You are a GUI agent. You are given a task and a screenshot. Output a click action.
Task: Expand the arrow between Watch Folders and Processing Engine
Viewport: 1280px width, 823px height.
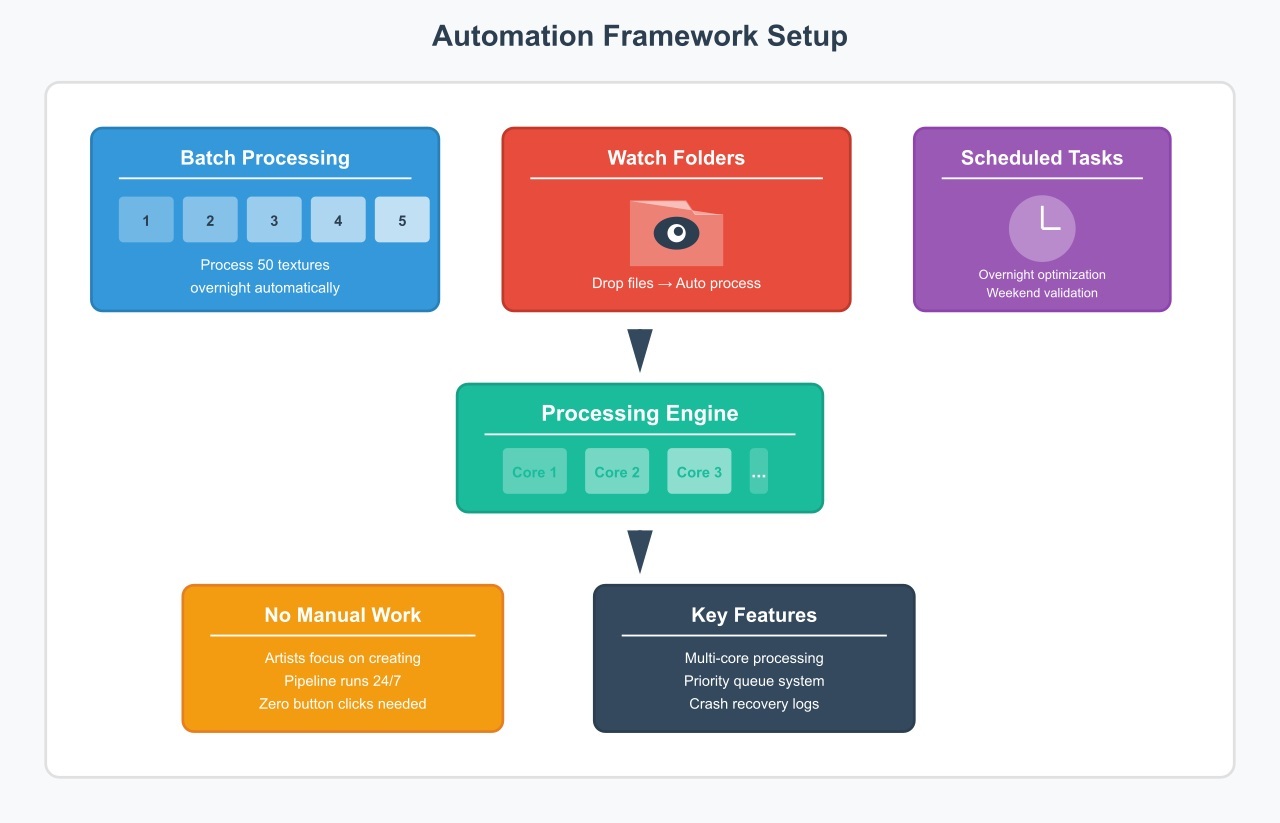pos(639,347)
